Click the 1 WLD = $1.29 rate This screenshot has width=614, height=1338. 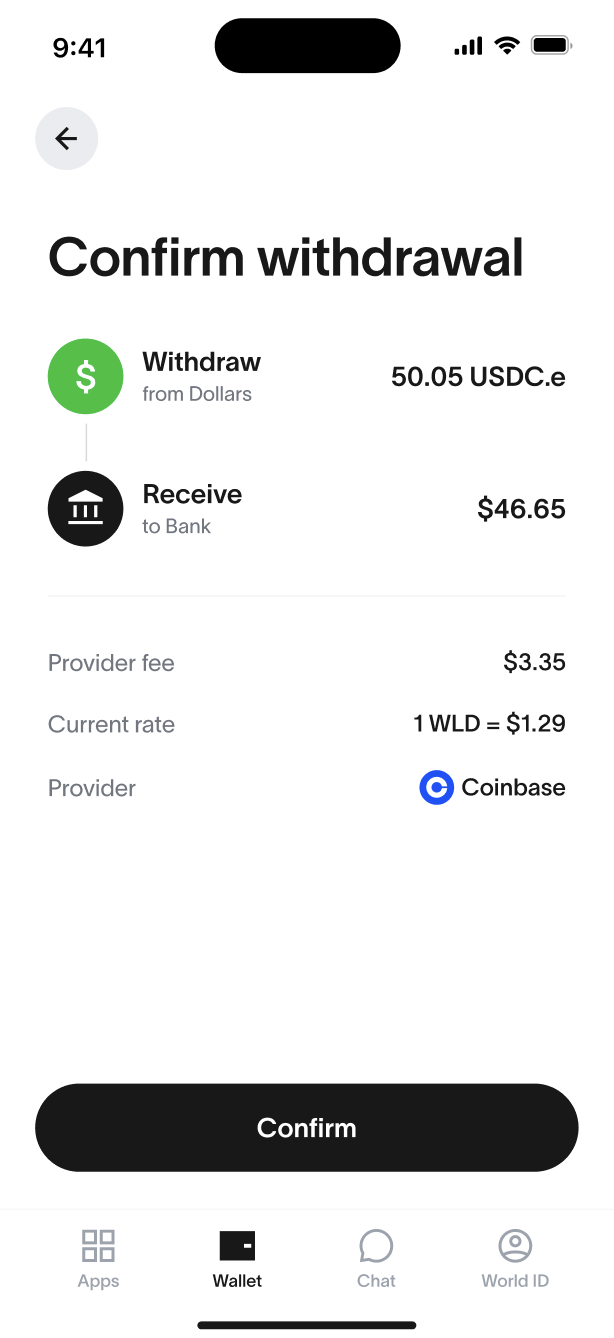click(x=489, y=724)
